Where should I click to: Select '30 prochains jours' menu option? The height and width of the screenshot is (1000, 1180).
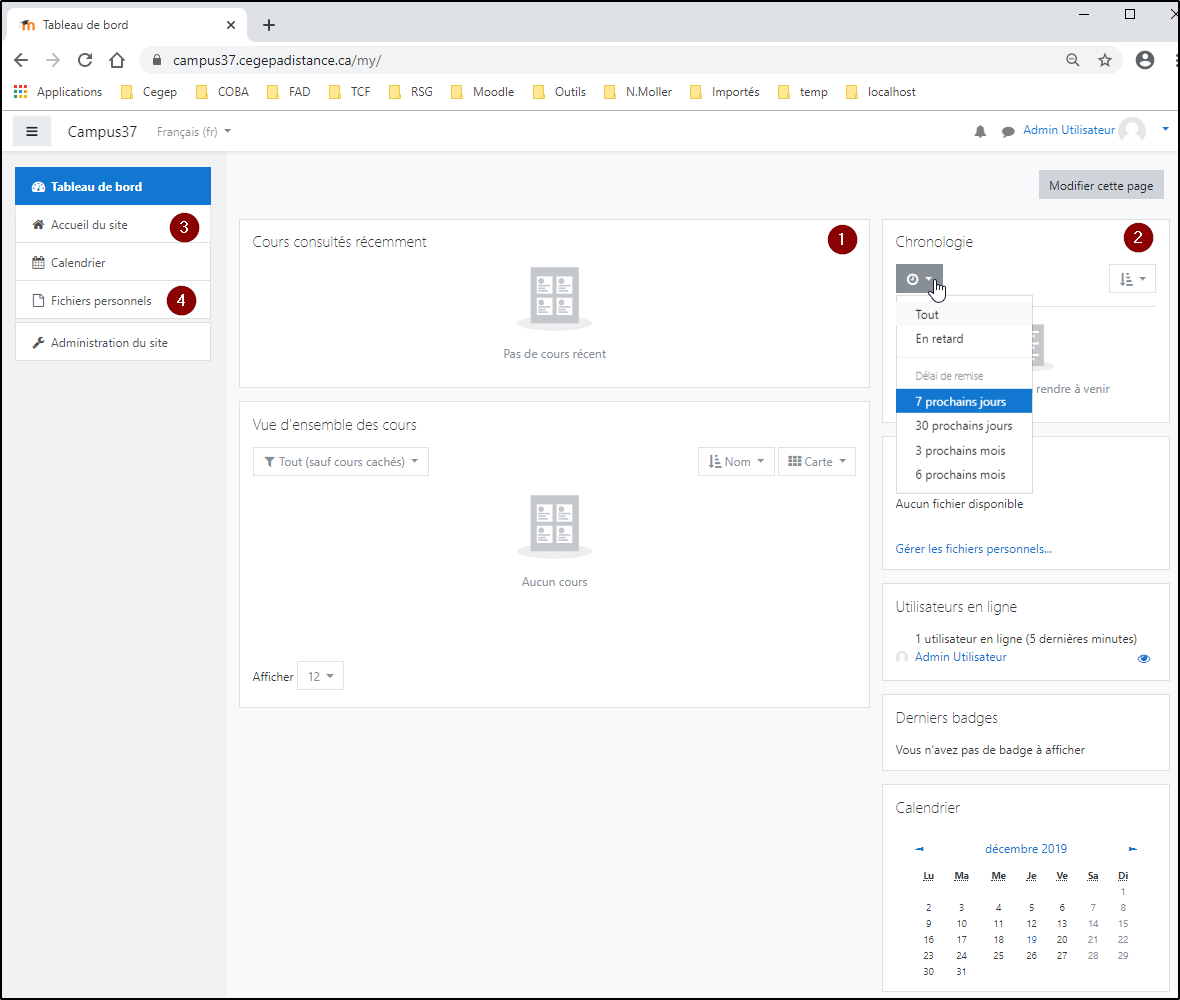tap(963, 426)
